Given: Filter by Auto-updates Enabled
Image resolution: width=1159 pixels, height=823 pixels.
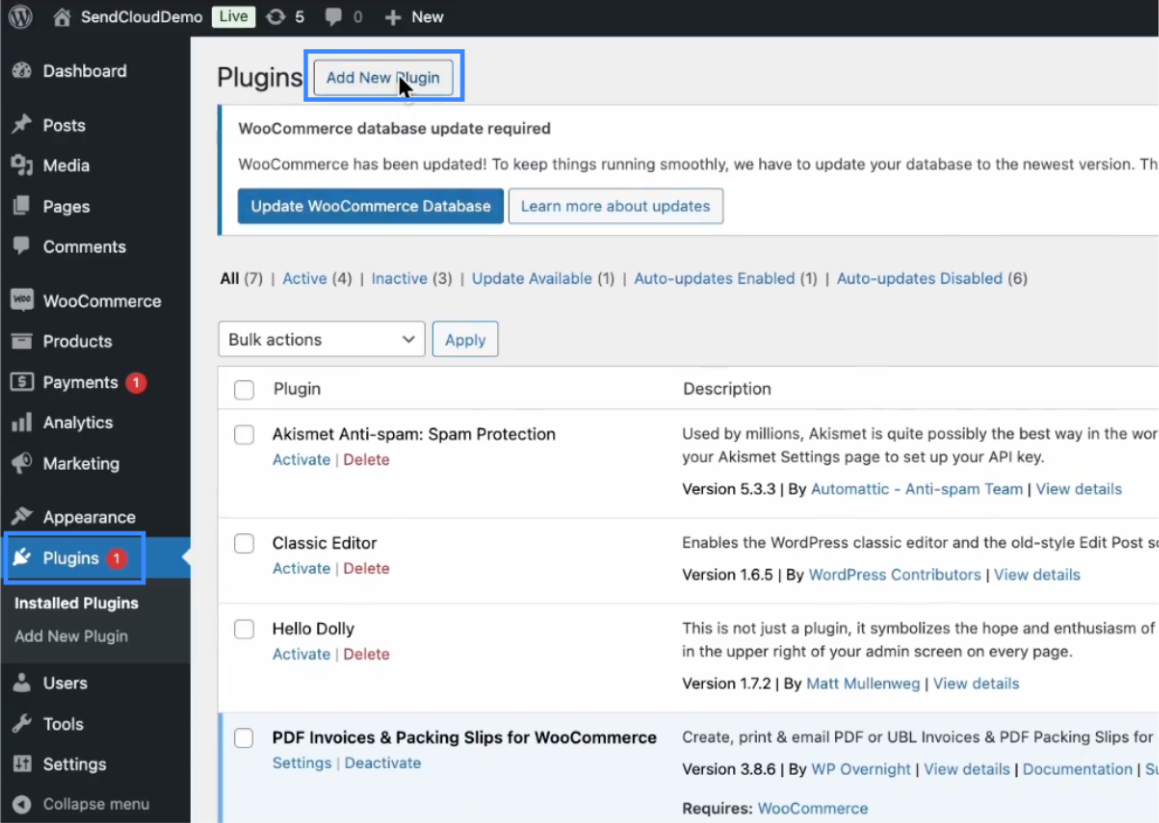Looking at the screenshot, I should click(x=715, y=278).
